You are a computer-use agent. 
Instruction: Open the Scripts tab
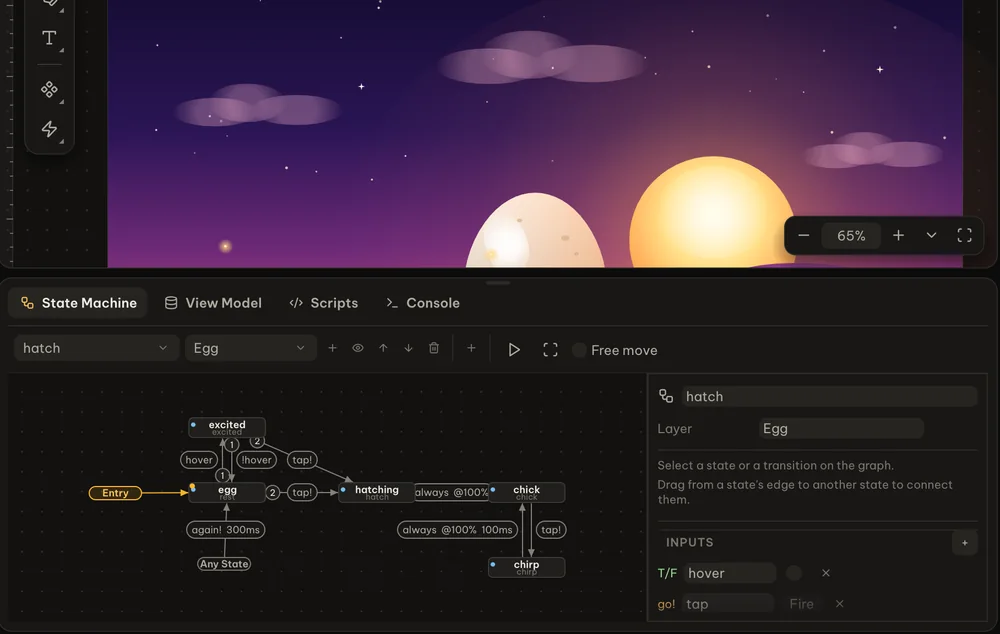(x=324, y=303)
